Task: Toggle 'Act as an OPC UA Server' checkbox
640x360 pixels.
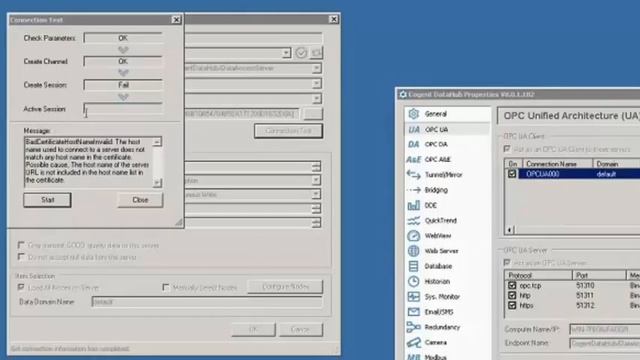Action: coord(507,262)
